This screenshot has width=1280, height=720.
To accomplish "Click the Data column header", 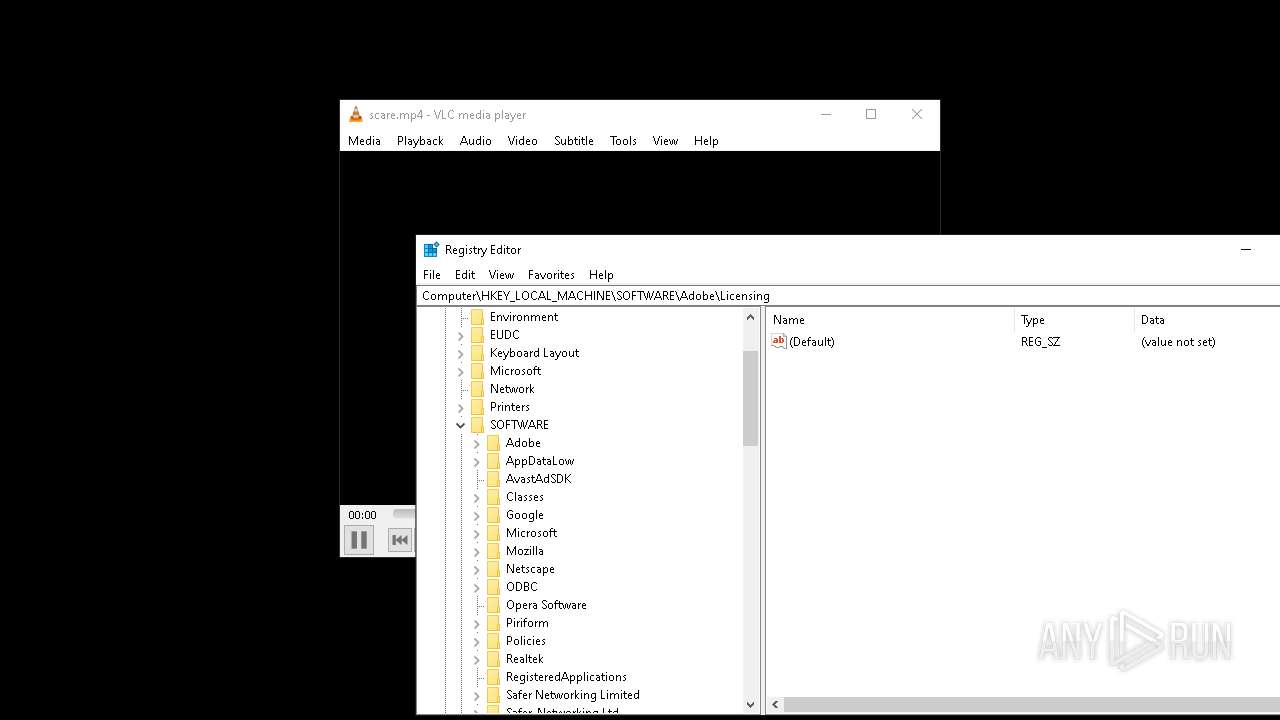I will coord(1207,320).
